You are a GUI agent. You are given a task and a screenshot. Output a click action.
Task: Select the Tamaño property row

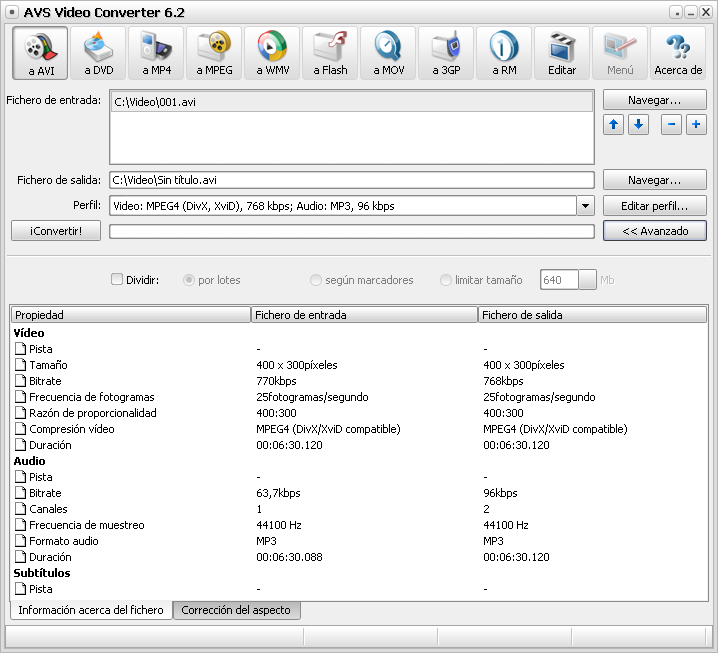pyautogui.click(x=359, y=365)
